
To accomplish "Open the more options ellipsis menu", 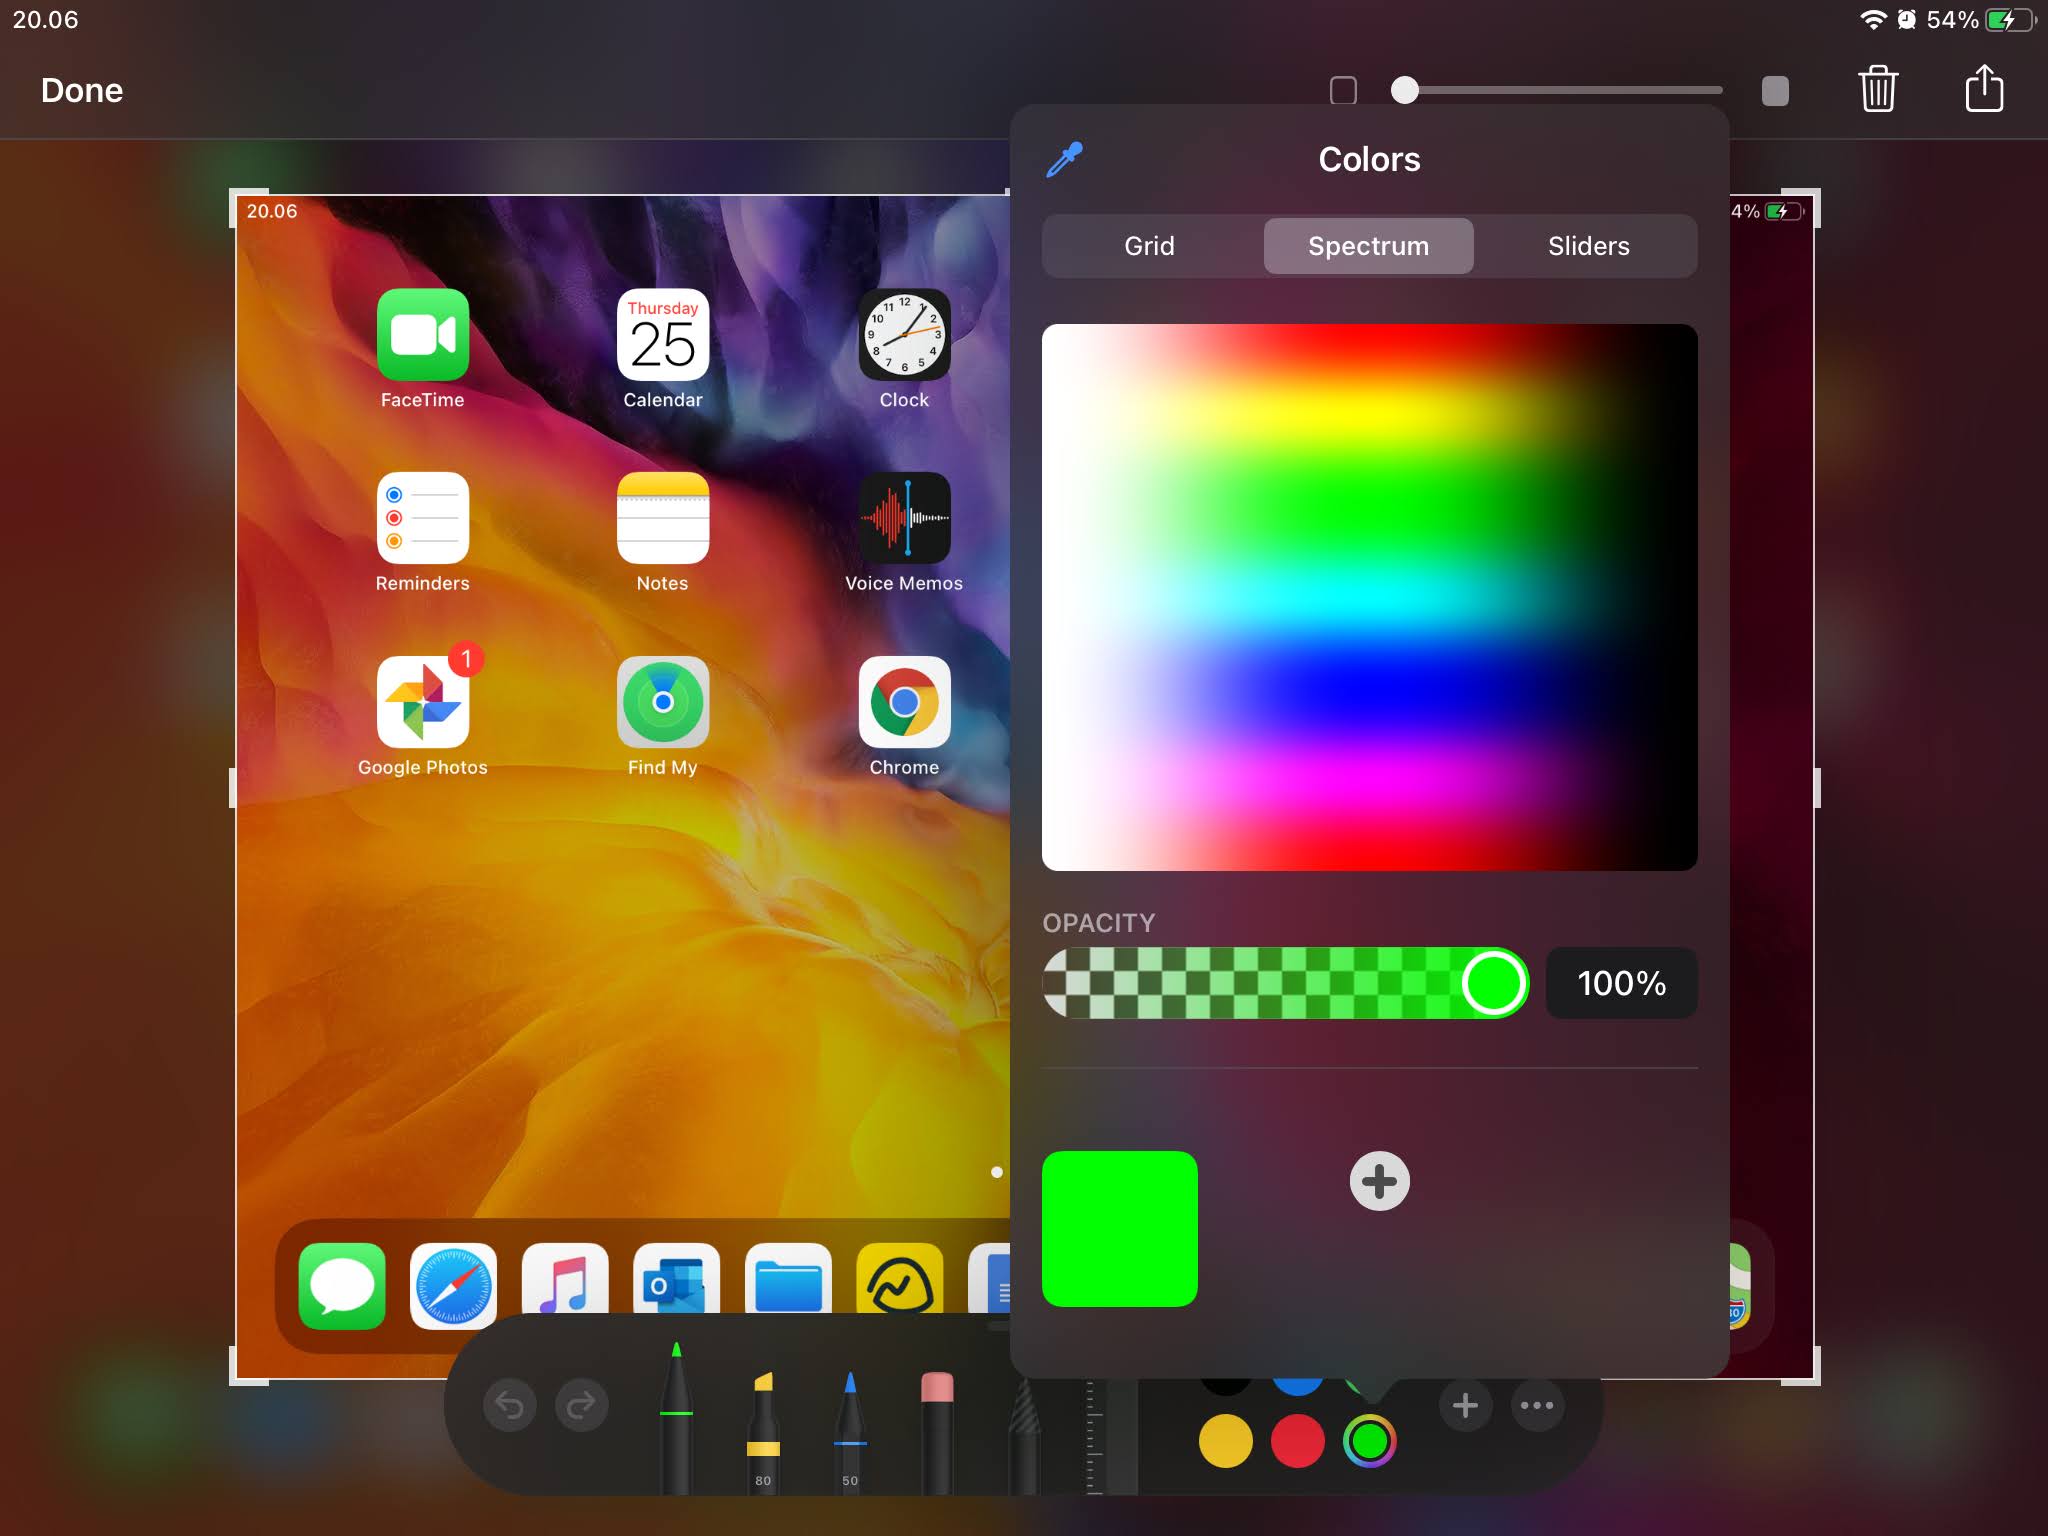I will pos(1537,1405).
